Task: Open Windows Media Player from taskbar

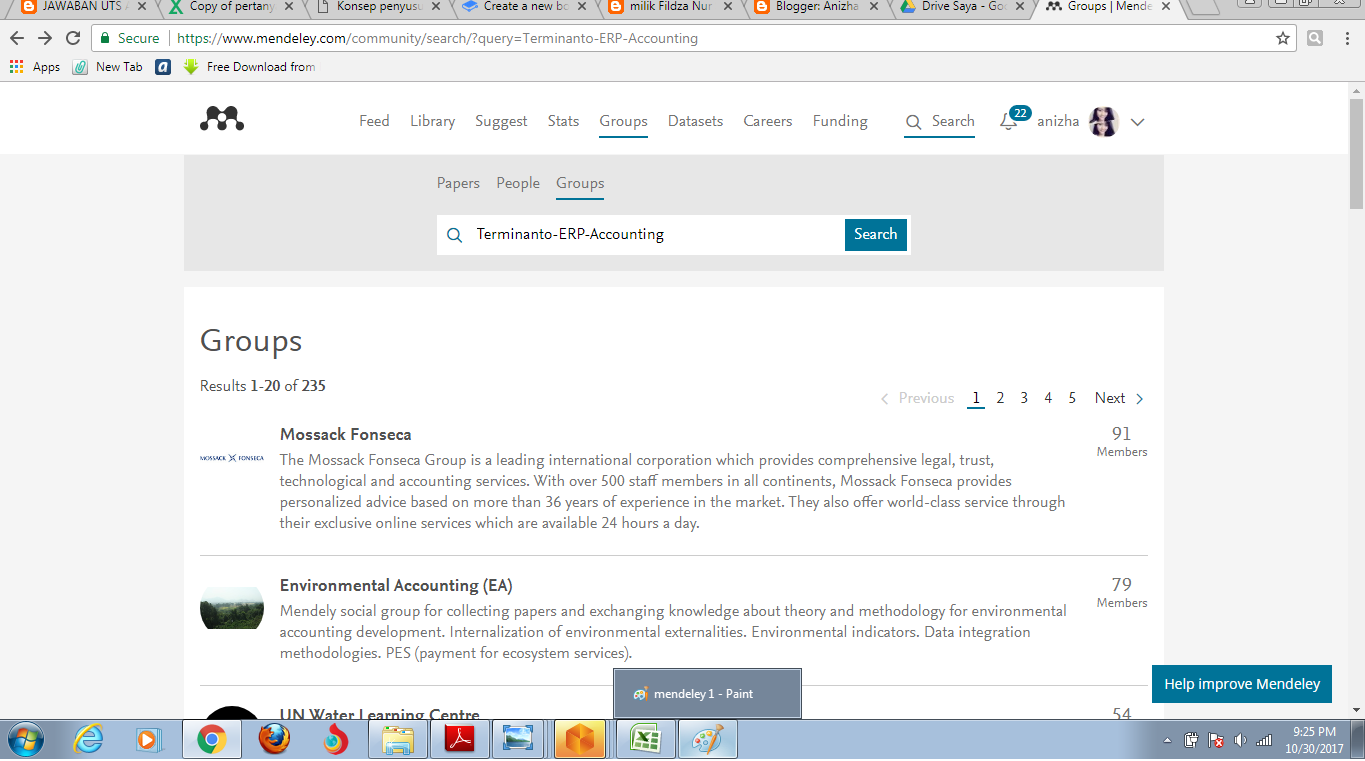Action: pyautogui.click(x=149, y=739)
